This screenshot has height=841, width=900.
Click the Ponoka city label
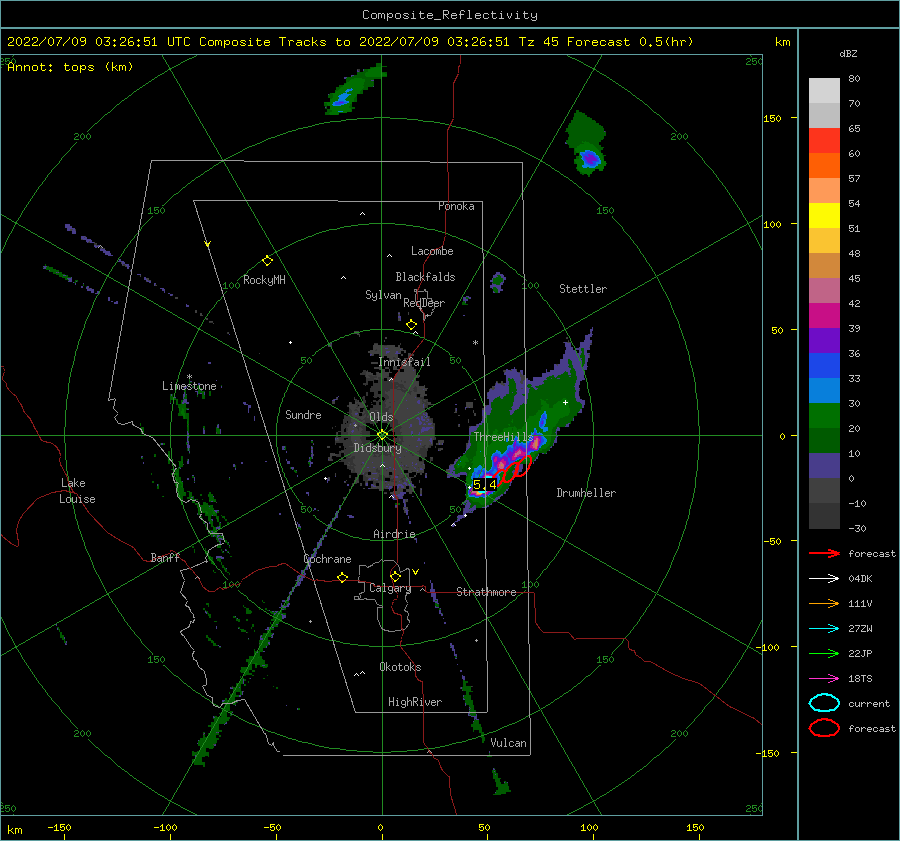click(456, 206)
